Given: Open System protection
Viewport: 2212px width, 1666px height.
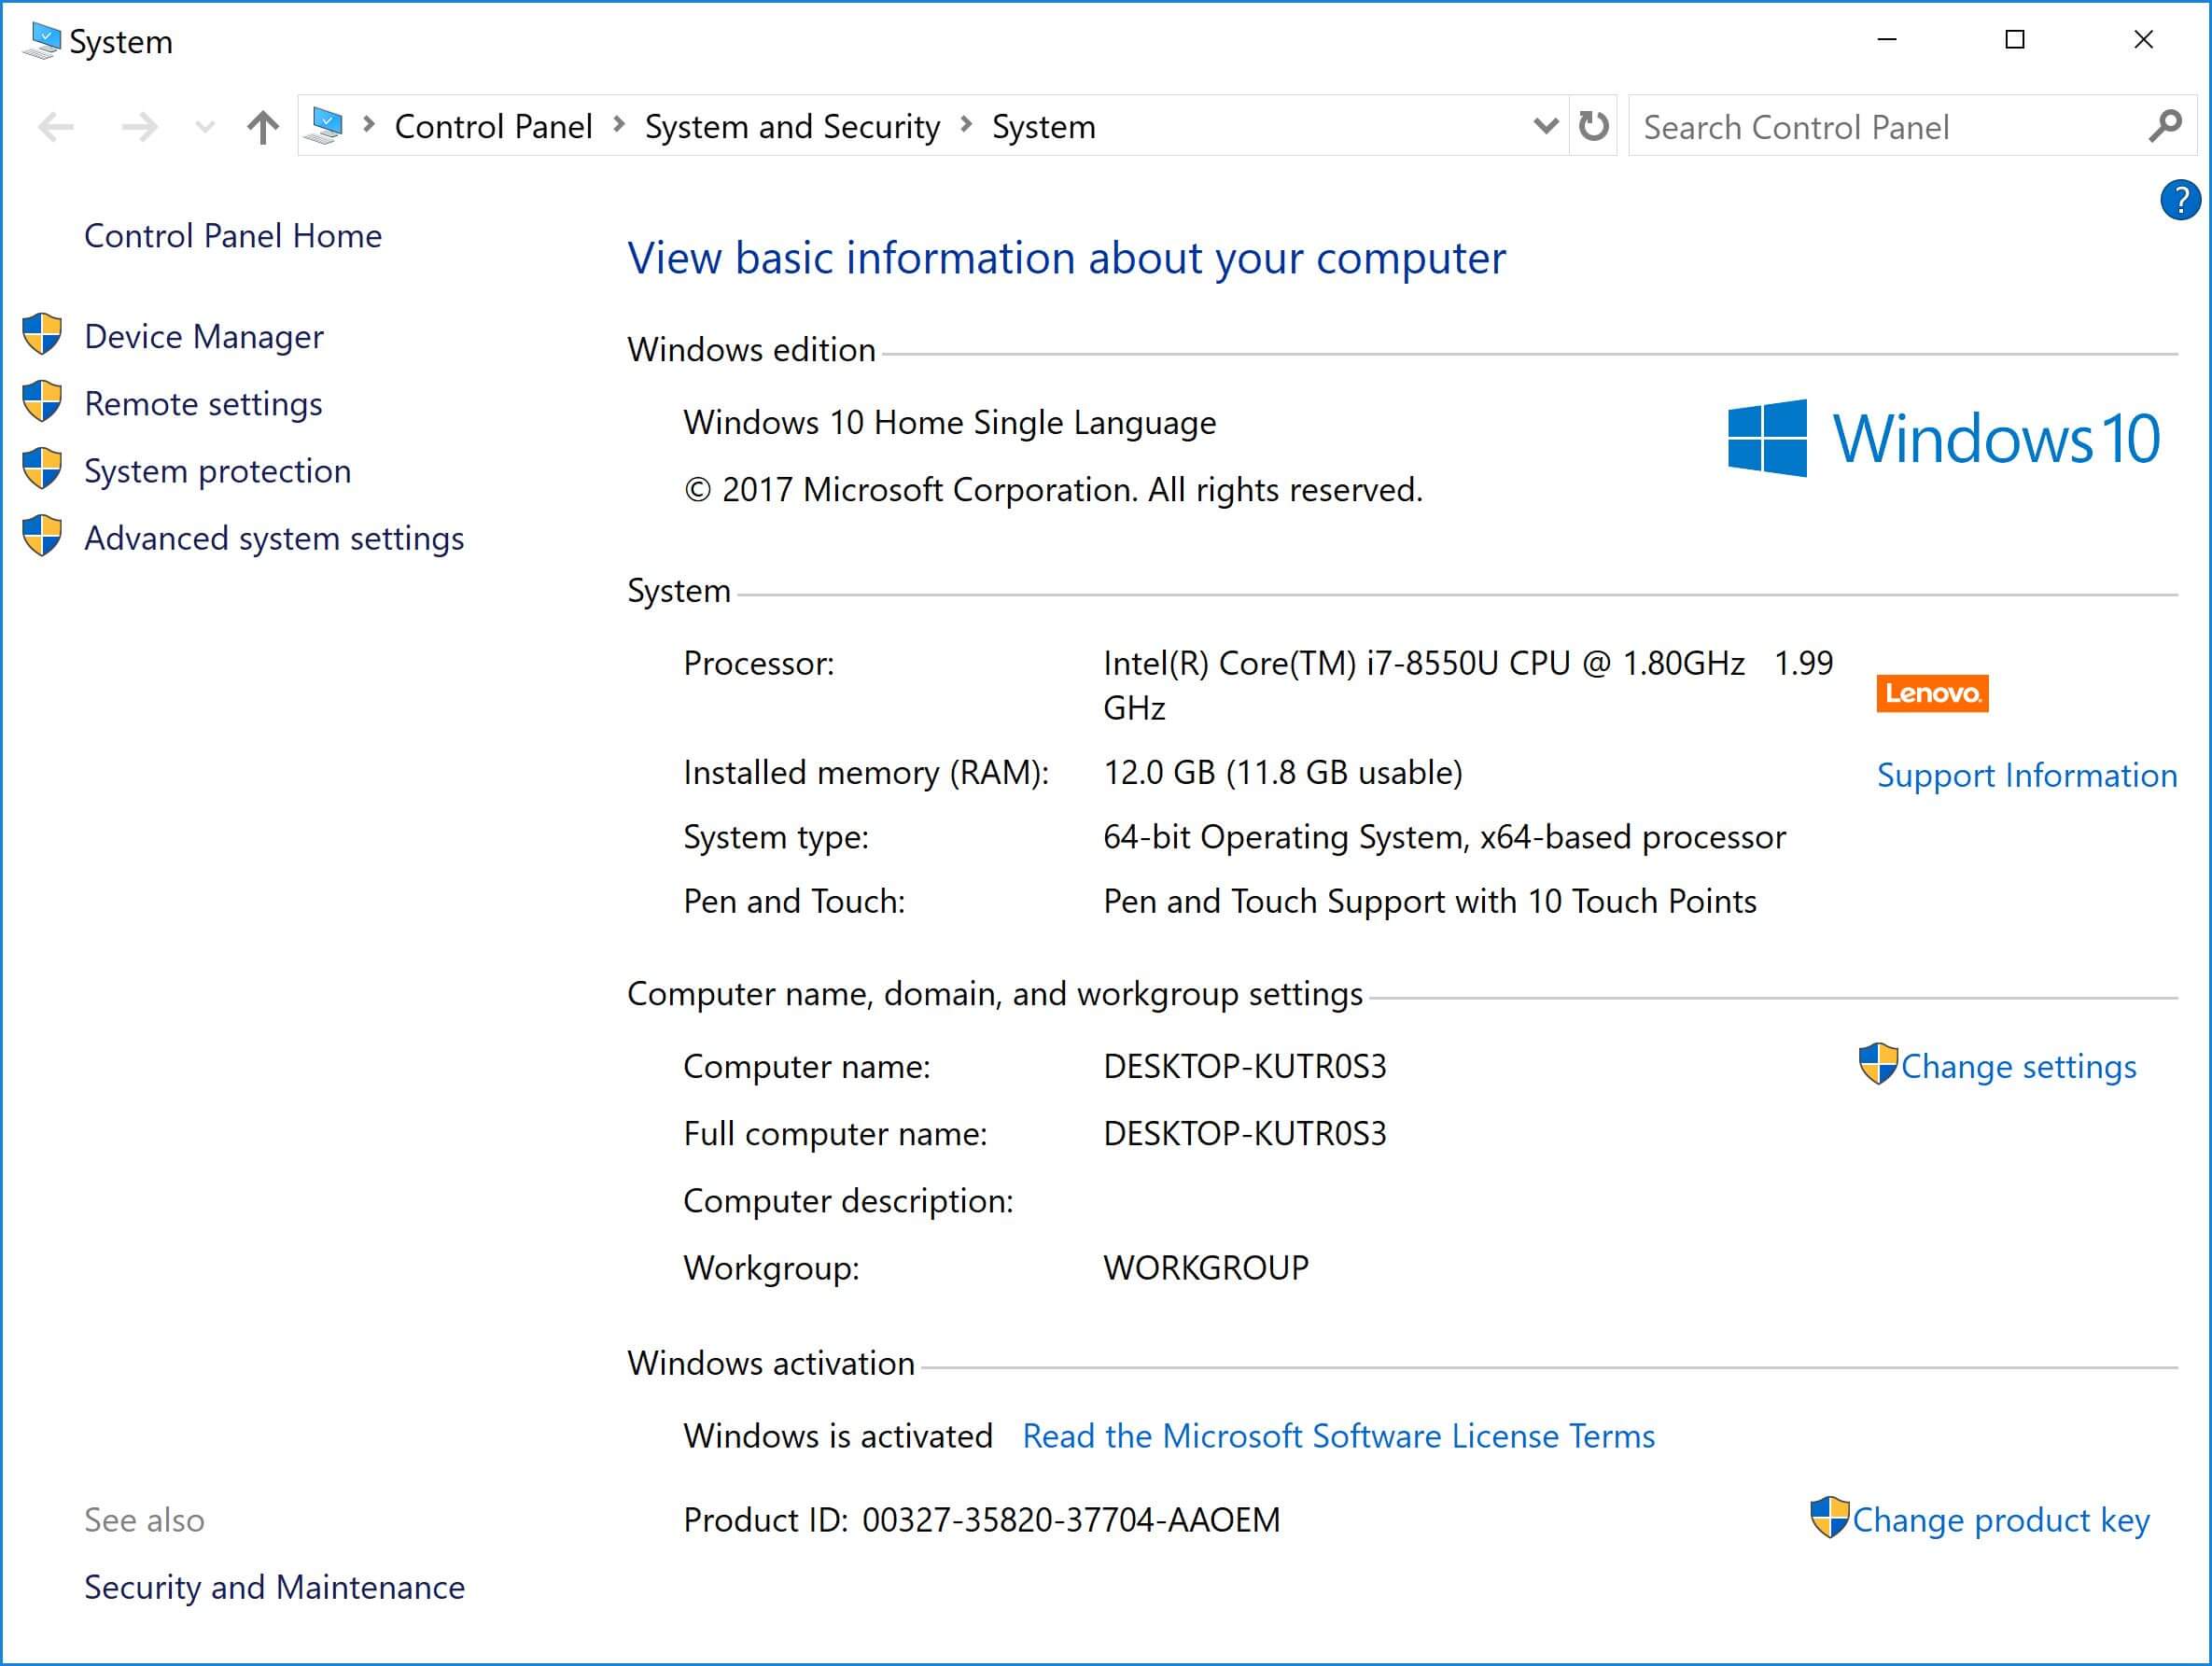Looking at the screenshot, I should point(218,471).
